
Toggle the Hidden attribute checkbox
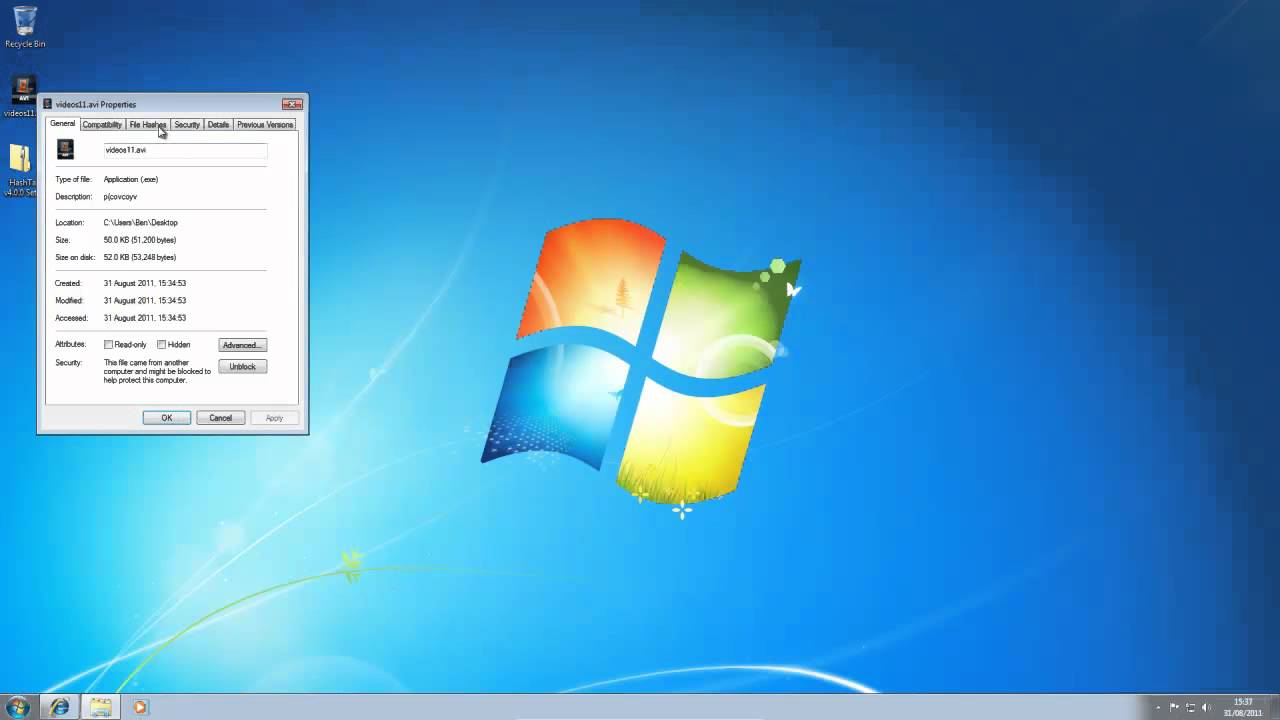[161, 345]
